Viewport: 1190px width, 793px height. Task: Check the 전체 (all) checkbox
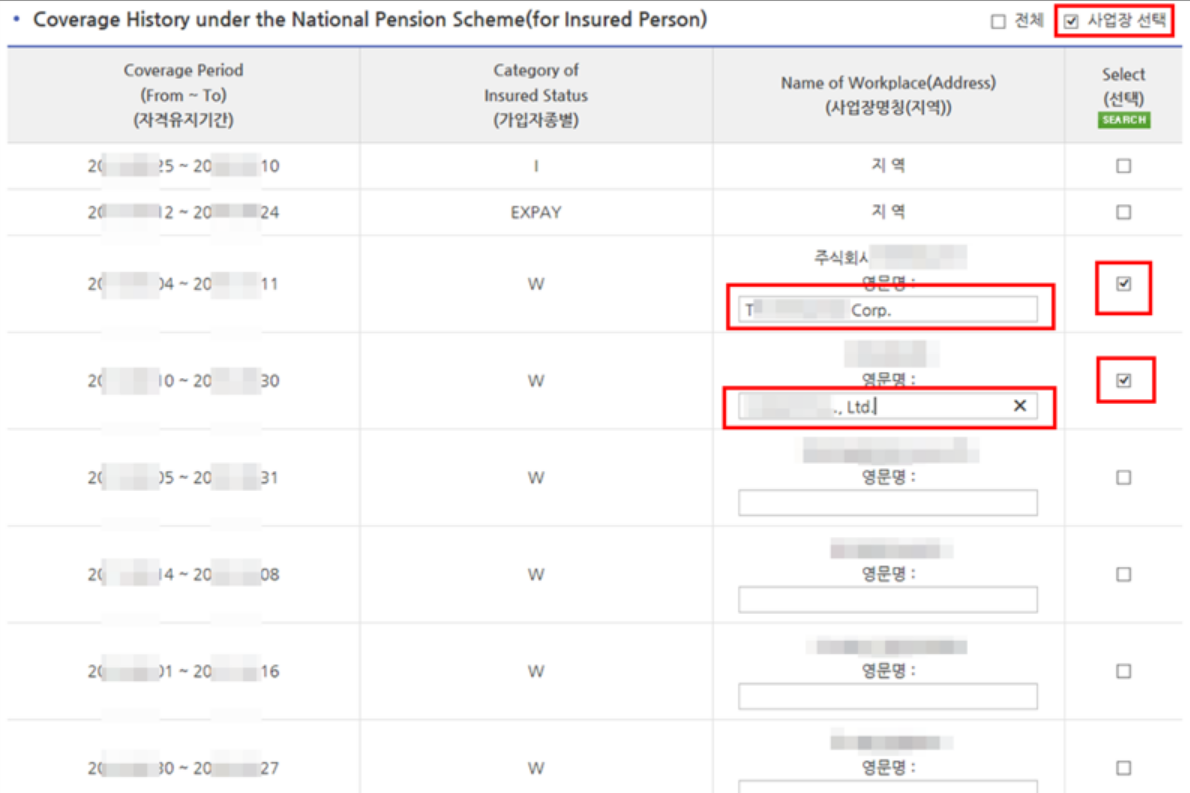pyautogui.click(x=998, y=22)
